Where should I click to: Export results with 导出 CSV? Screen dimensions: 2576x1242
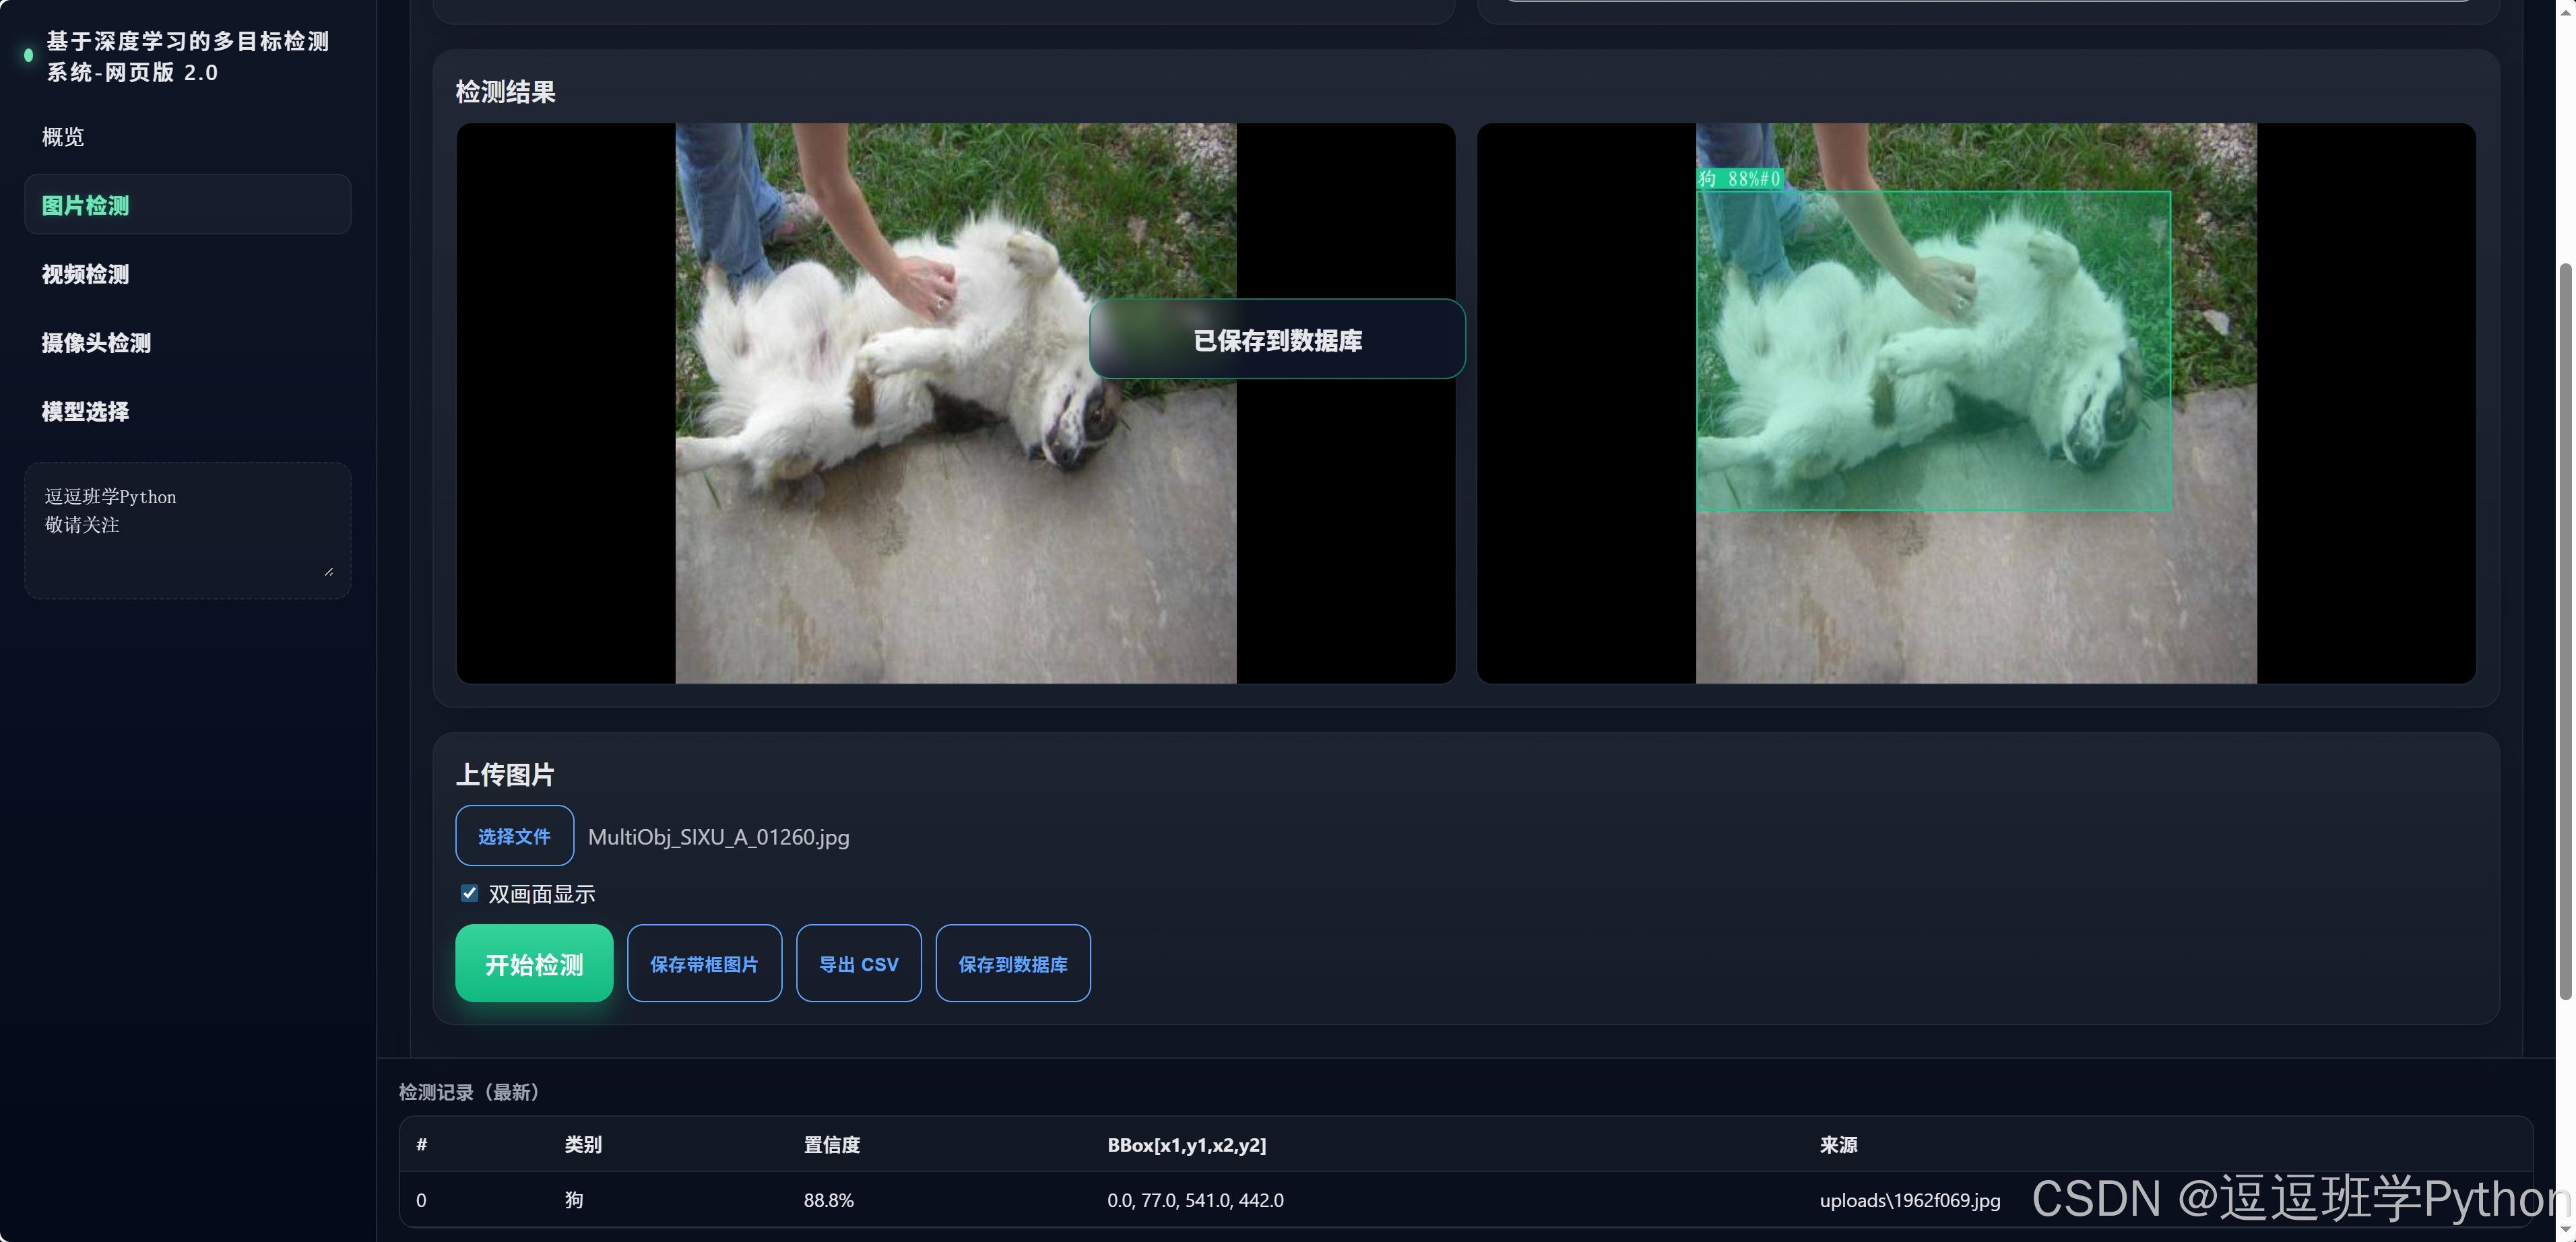[858, 963]
